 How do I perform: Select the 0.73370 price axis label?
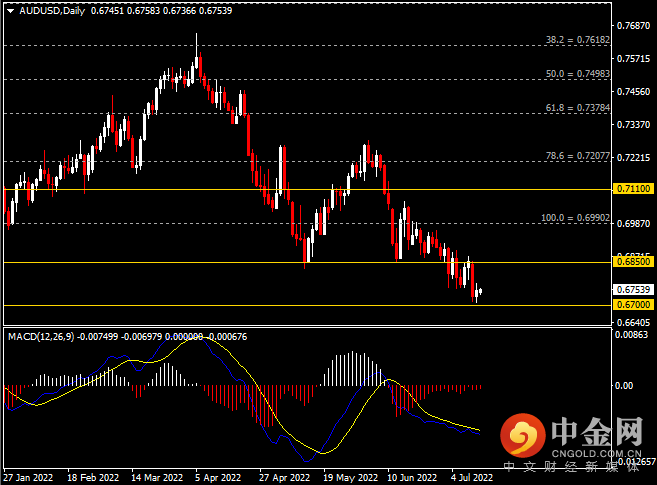pyautogui.click(x=633, y=125)
